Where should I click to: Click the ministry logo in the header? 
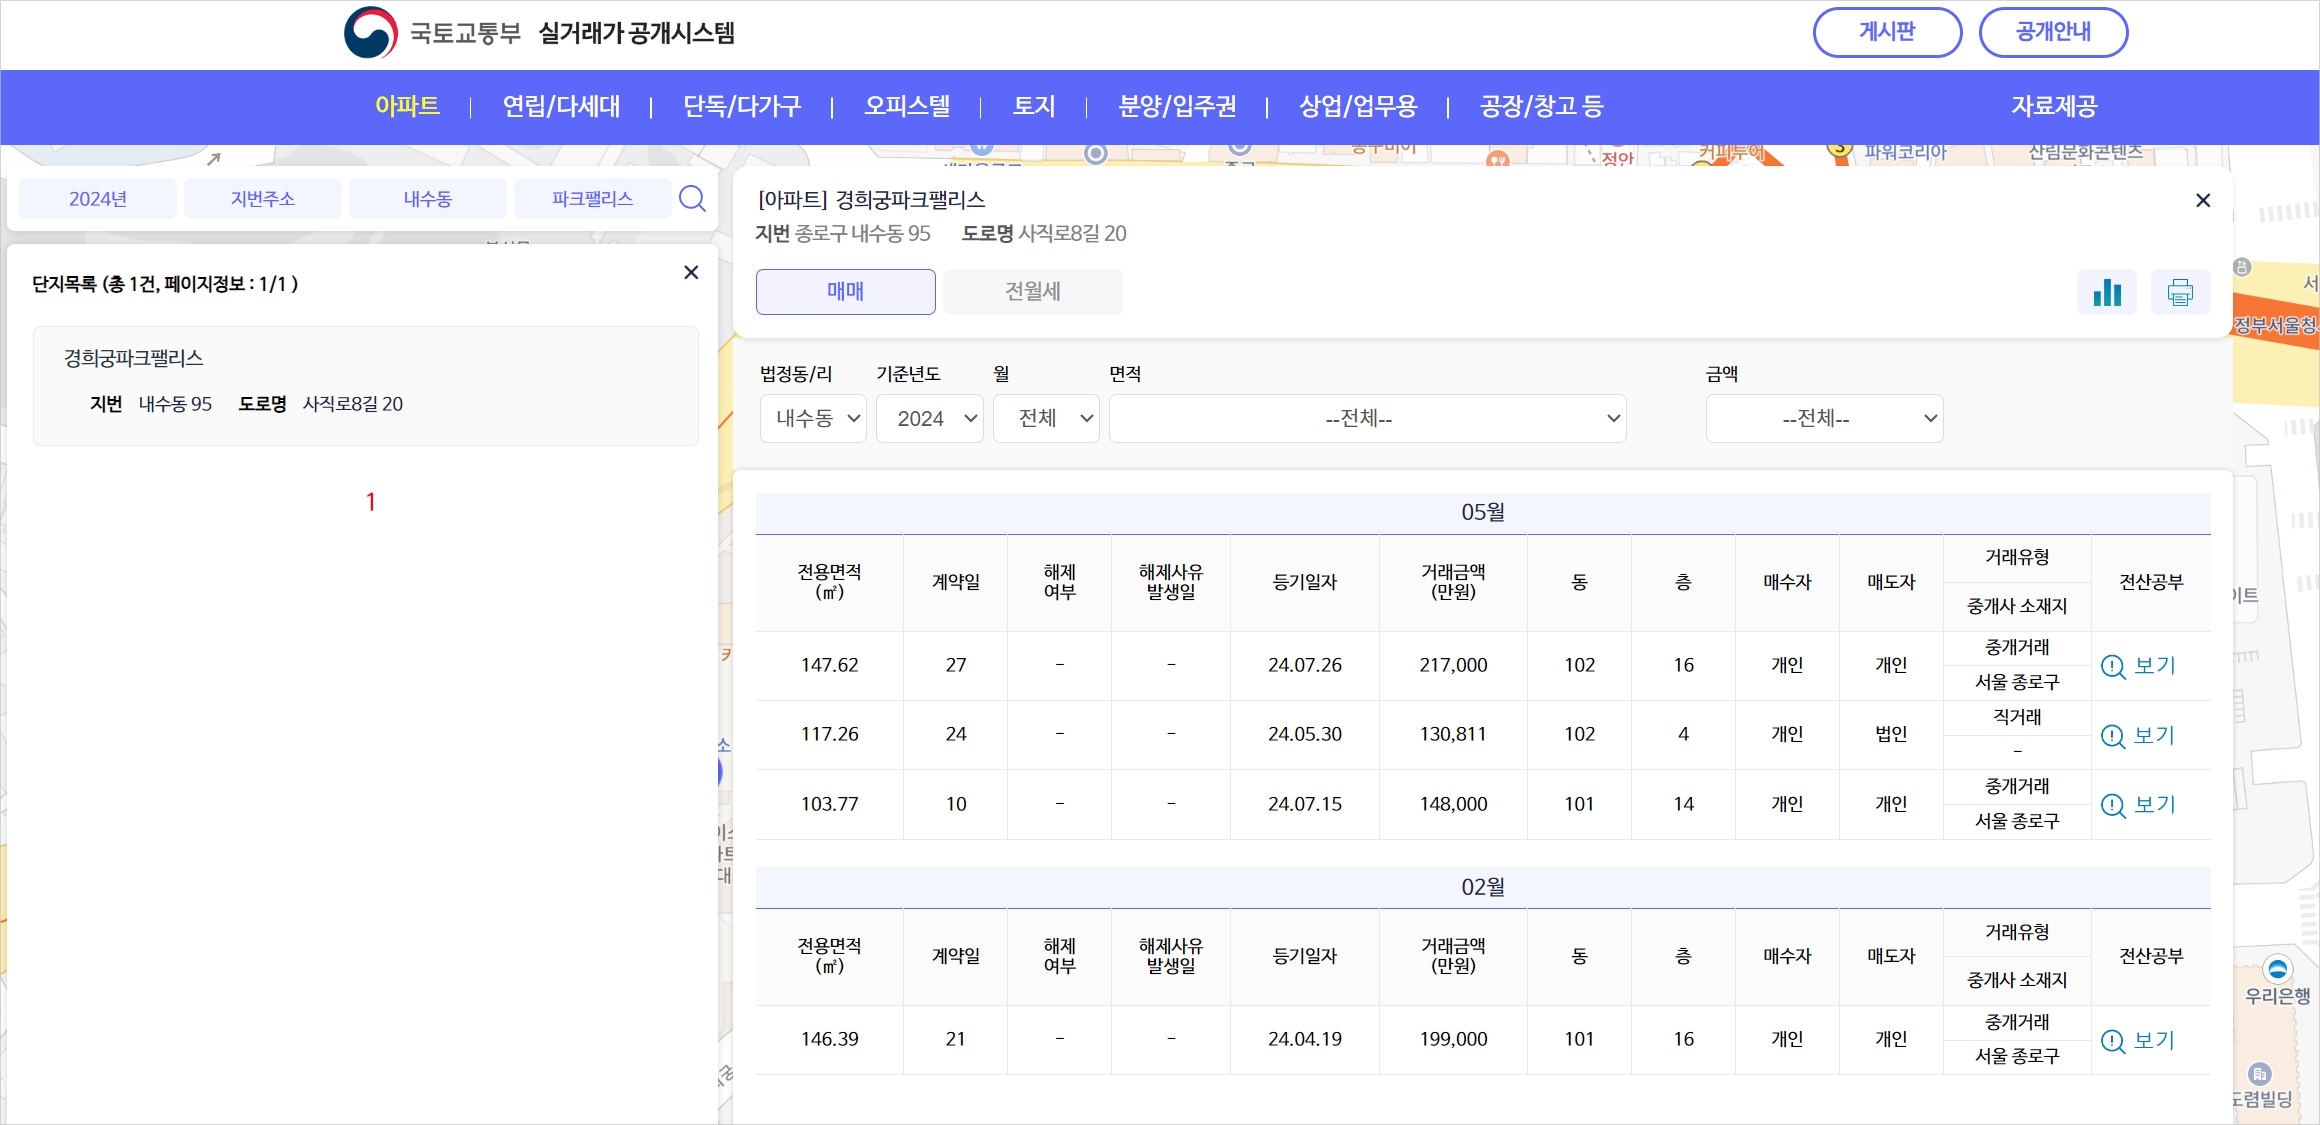click(371, 33)
